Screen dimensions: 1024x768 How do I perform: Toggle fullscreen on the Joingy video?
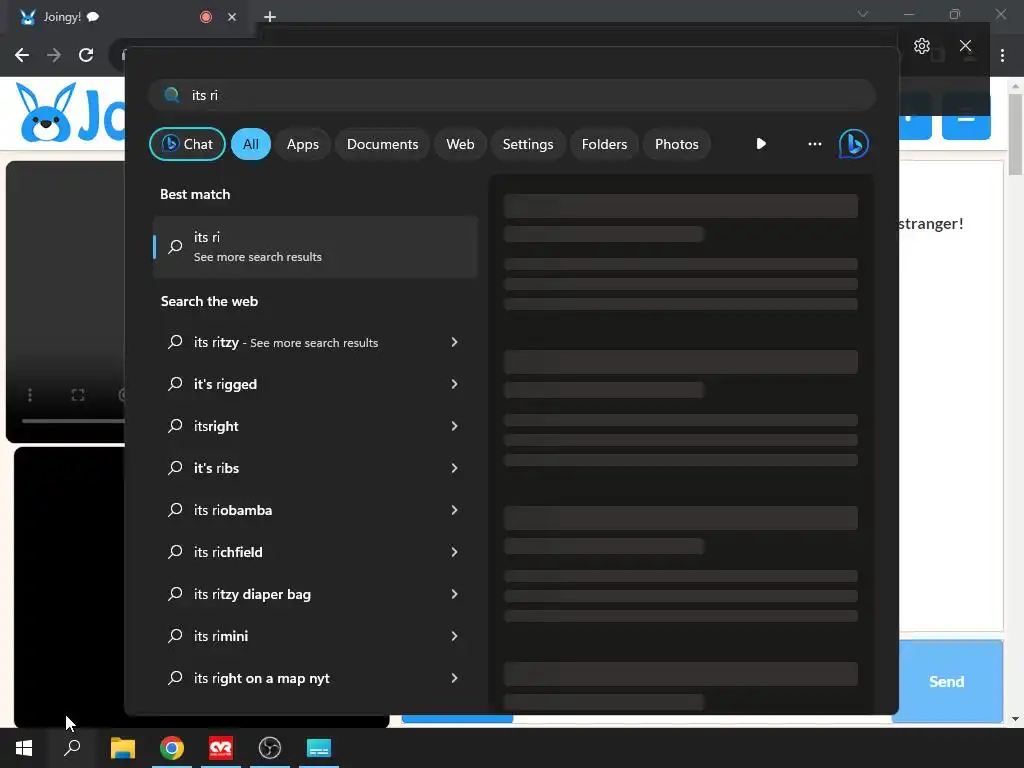[x=78, y=395]
